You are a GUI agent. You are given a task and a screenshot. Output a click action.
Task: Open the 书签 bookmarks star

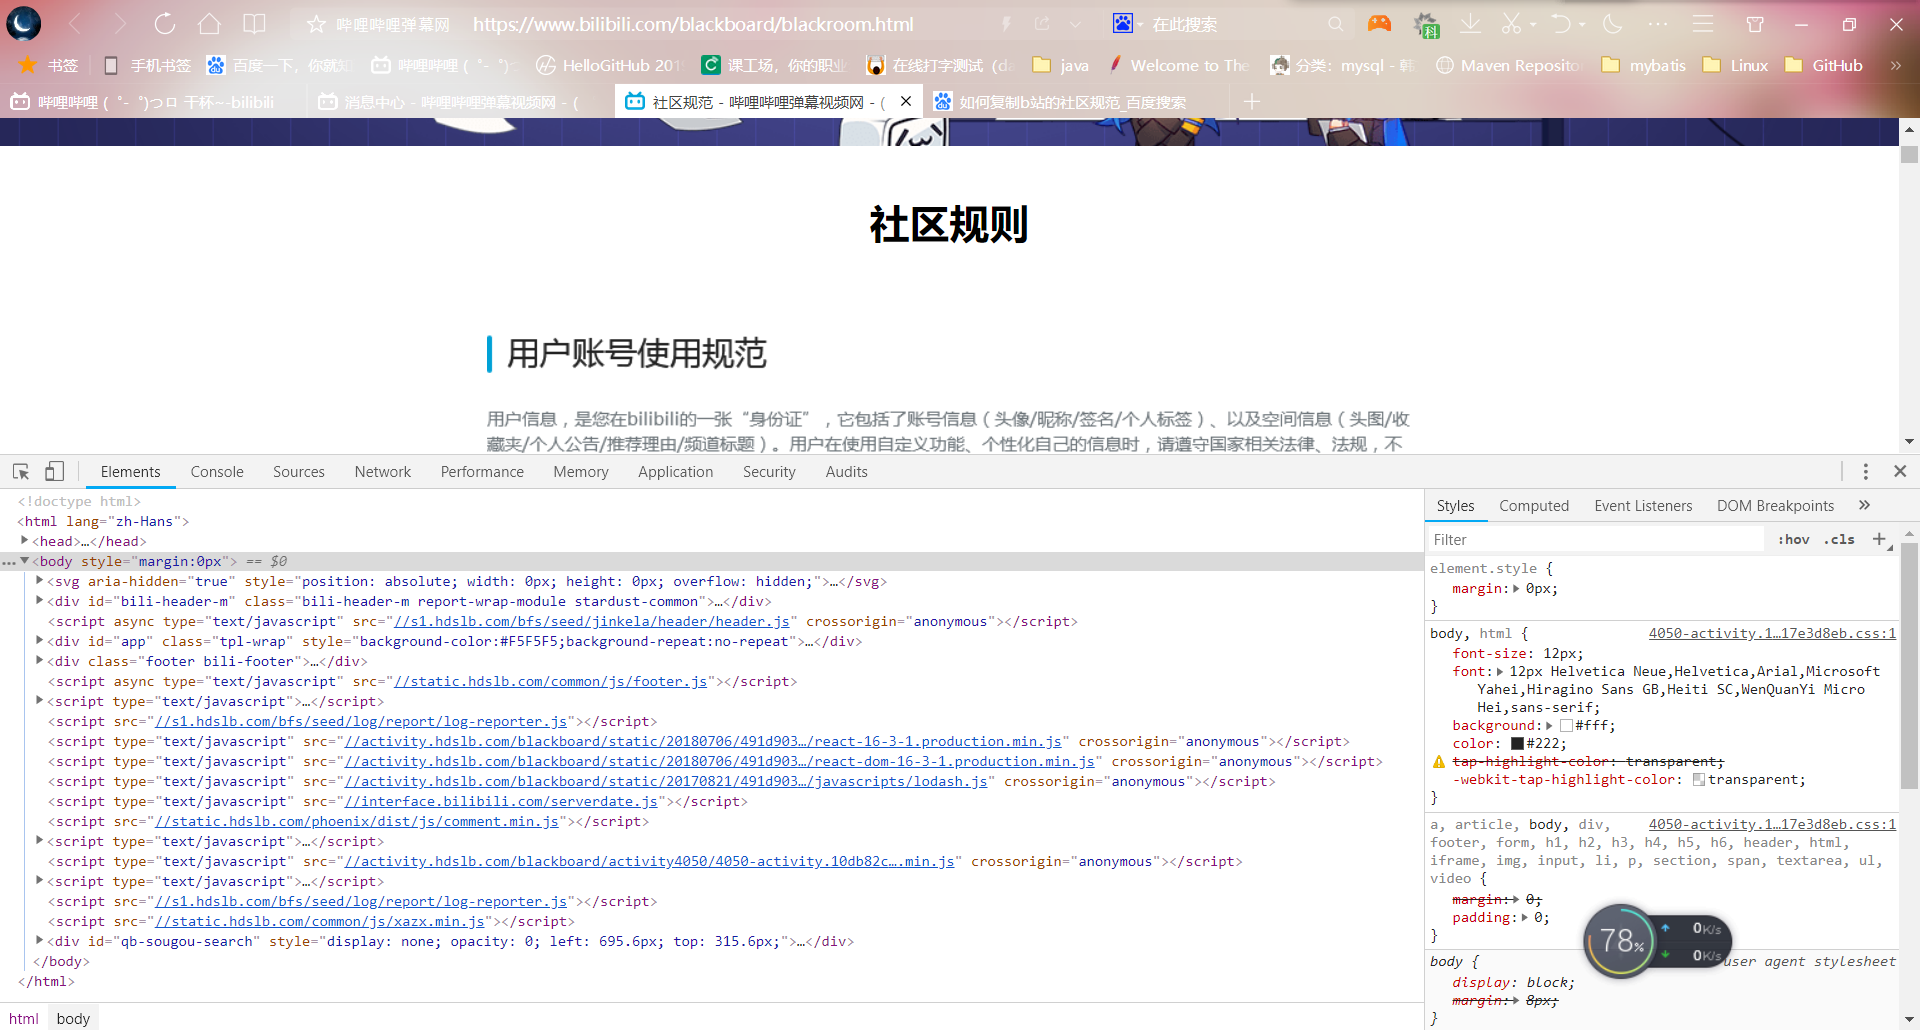48,65
